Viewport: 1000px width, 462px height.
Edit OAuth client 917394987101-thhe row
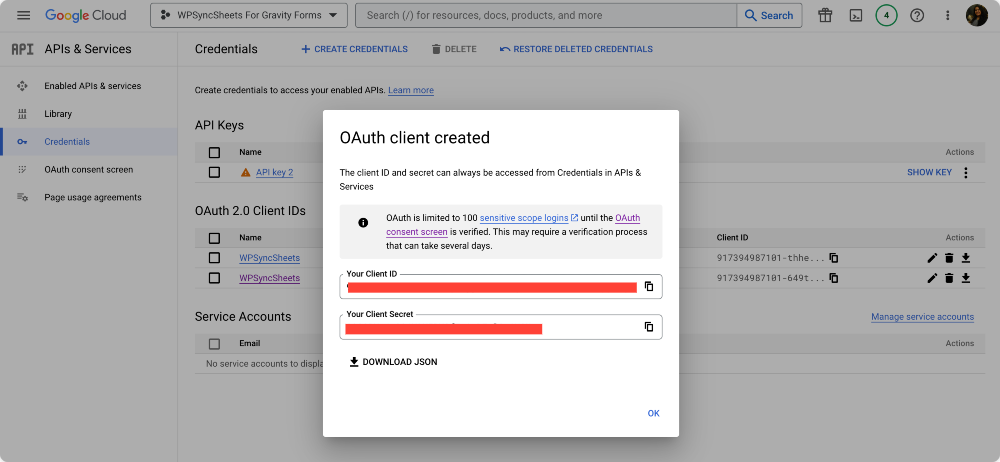[x=932, y=258]
